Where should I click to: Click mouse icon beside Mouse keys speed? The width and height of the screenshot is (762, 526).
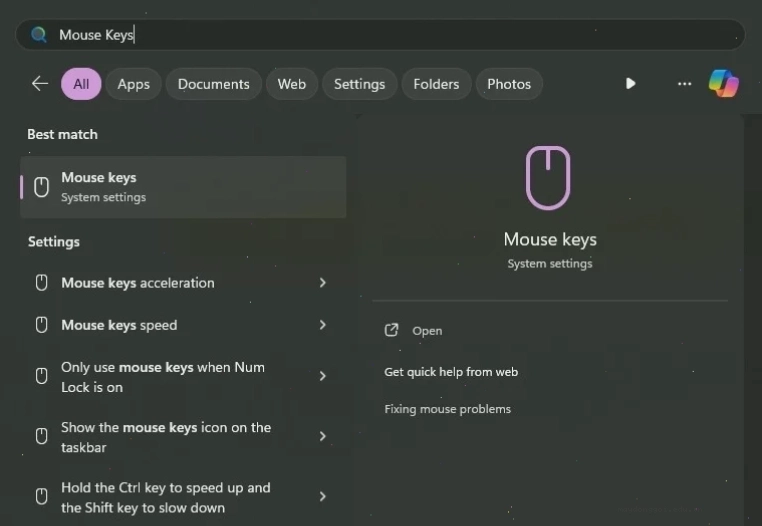[x=42, y=325]
